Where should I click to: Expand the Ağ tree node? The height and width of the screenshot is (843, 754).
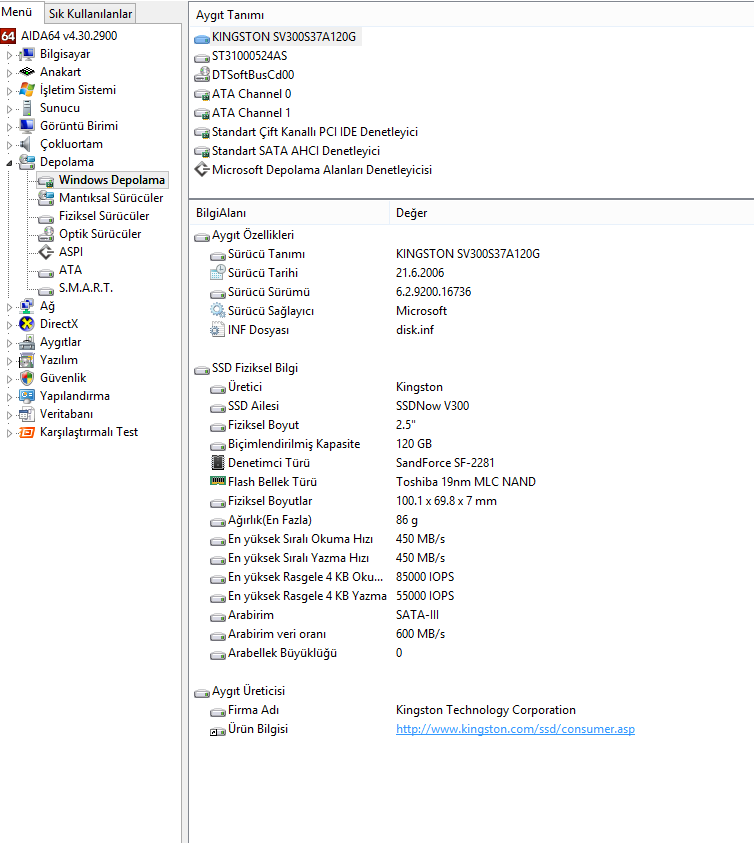click(9, 307)
